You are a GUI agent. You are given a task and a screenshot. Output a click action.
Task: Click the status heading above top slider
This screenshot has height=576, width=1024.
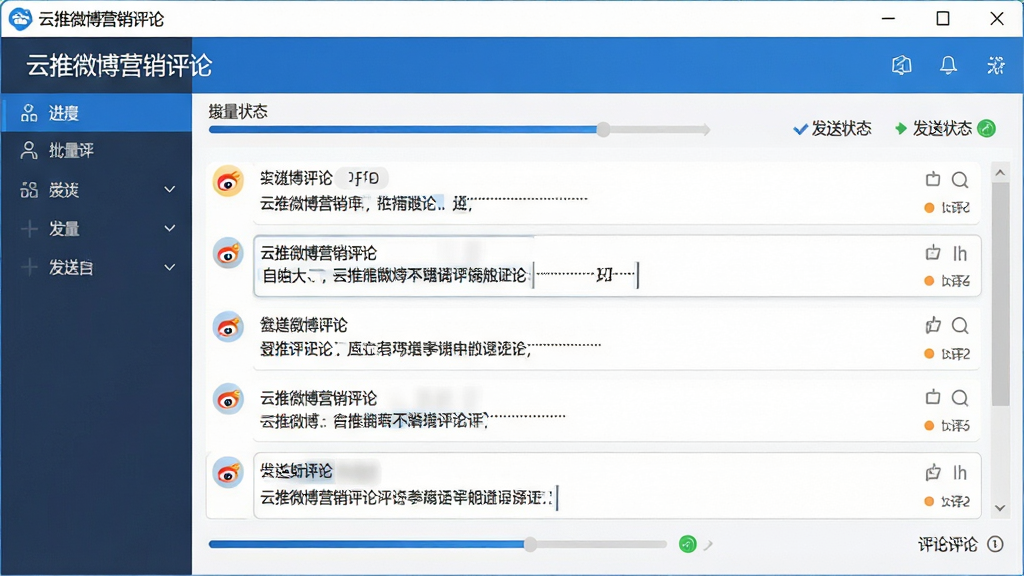click(238, 111)
